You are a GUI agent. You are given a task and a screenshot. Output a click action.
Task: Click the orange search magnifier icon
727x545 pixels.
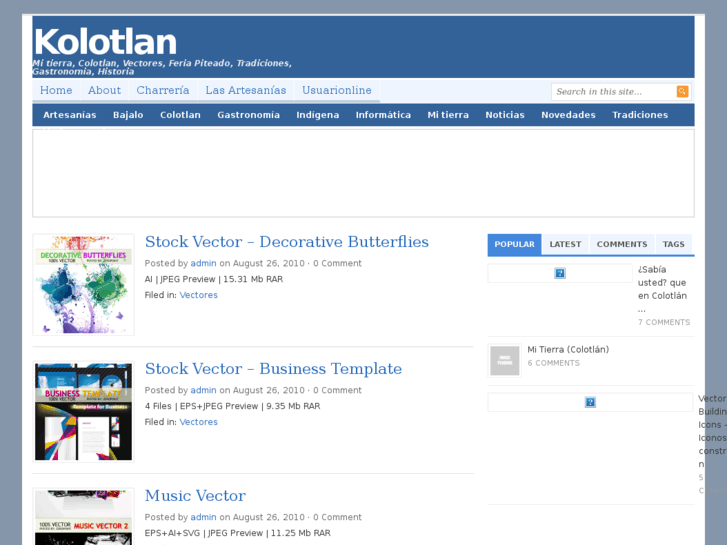(682, 91)
